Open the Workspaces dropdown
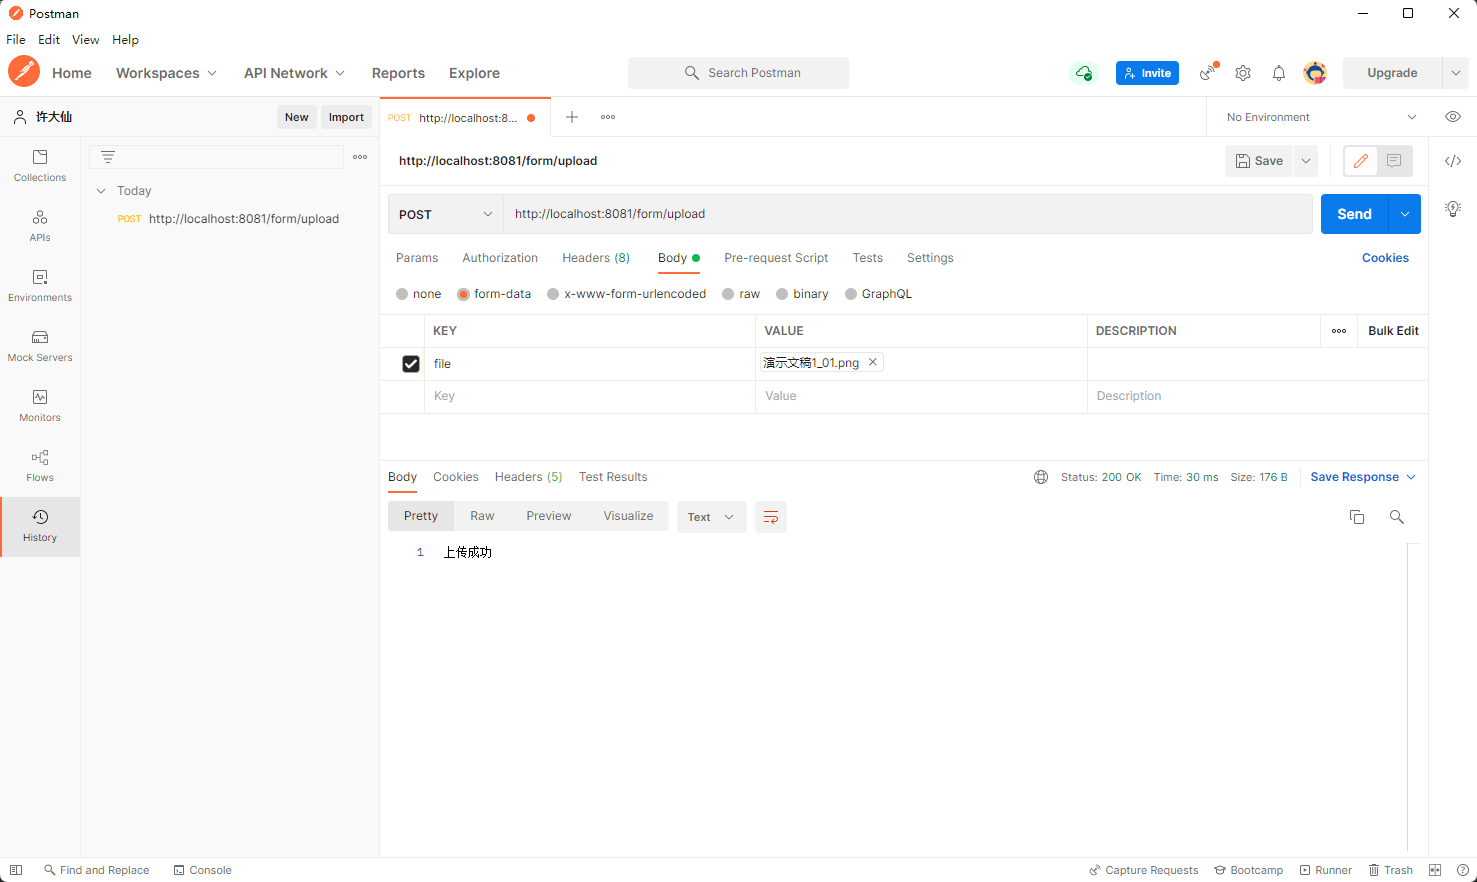Image resolution: width=1477 pixels, height=882 pixels. pos(166,73)
